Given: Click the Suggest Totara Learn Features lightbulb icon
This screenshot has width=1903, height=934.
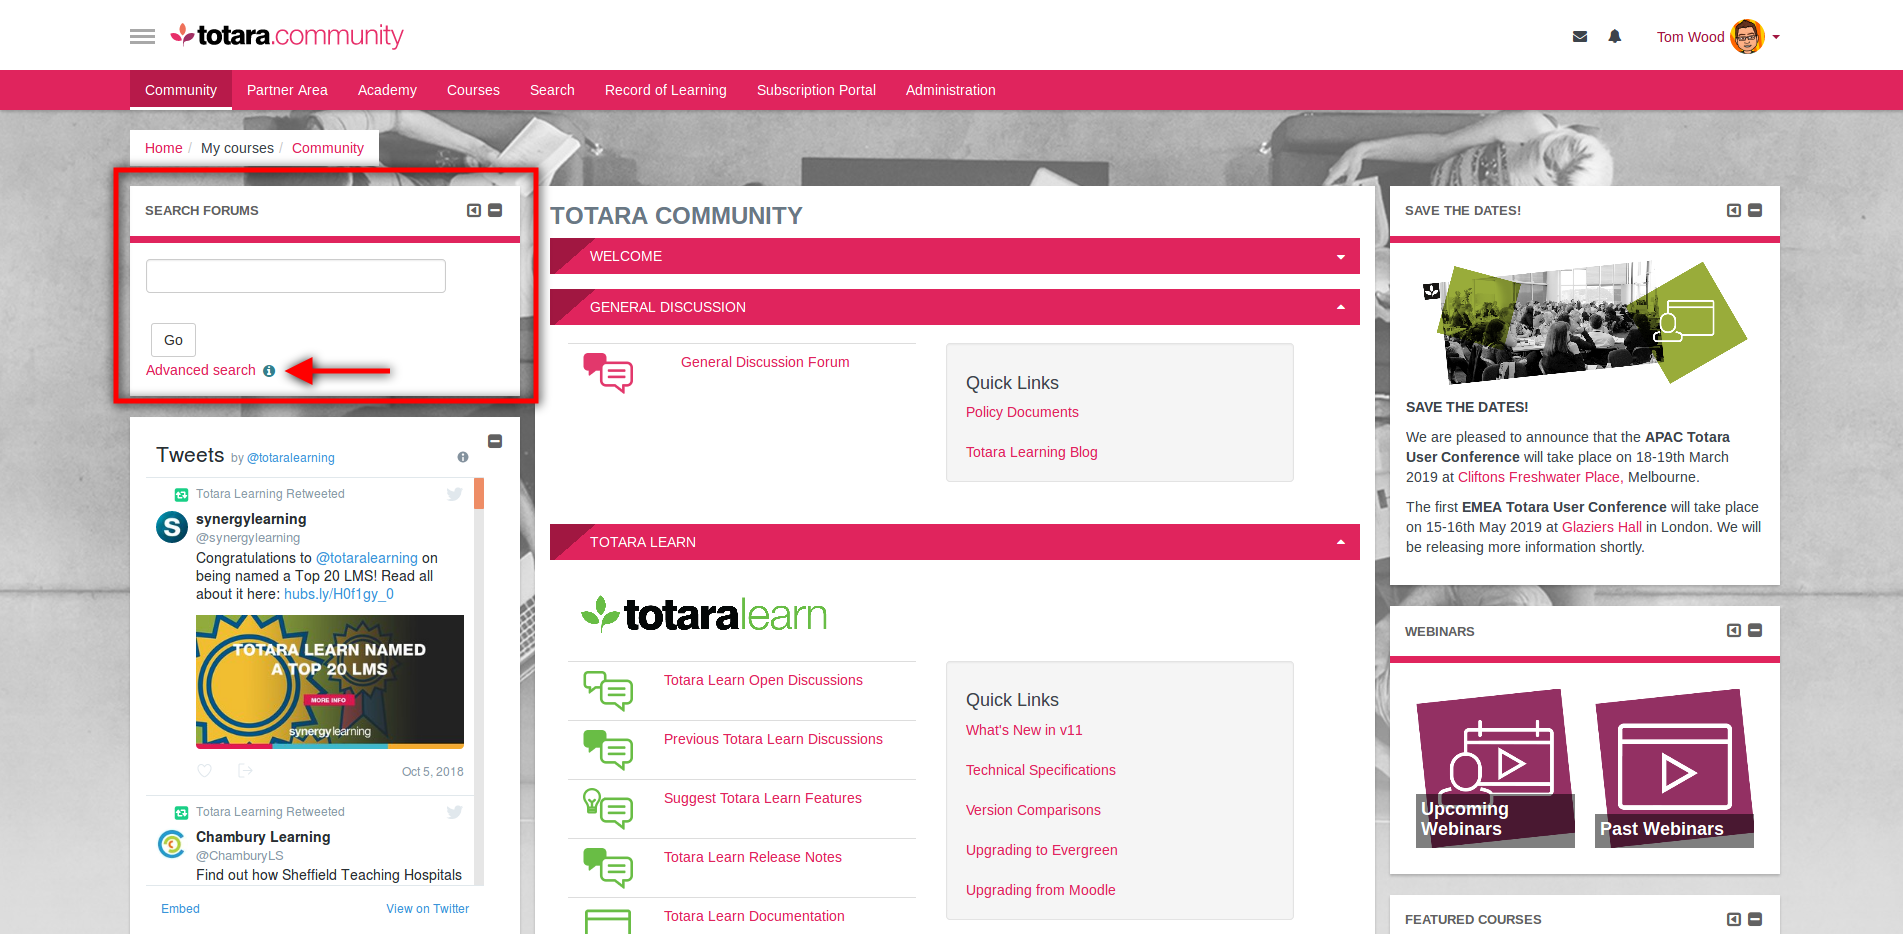Looking at the screenshot, I should [x=608, y=809].
